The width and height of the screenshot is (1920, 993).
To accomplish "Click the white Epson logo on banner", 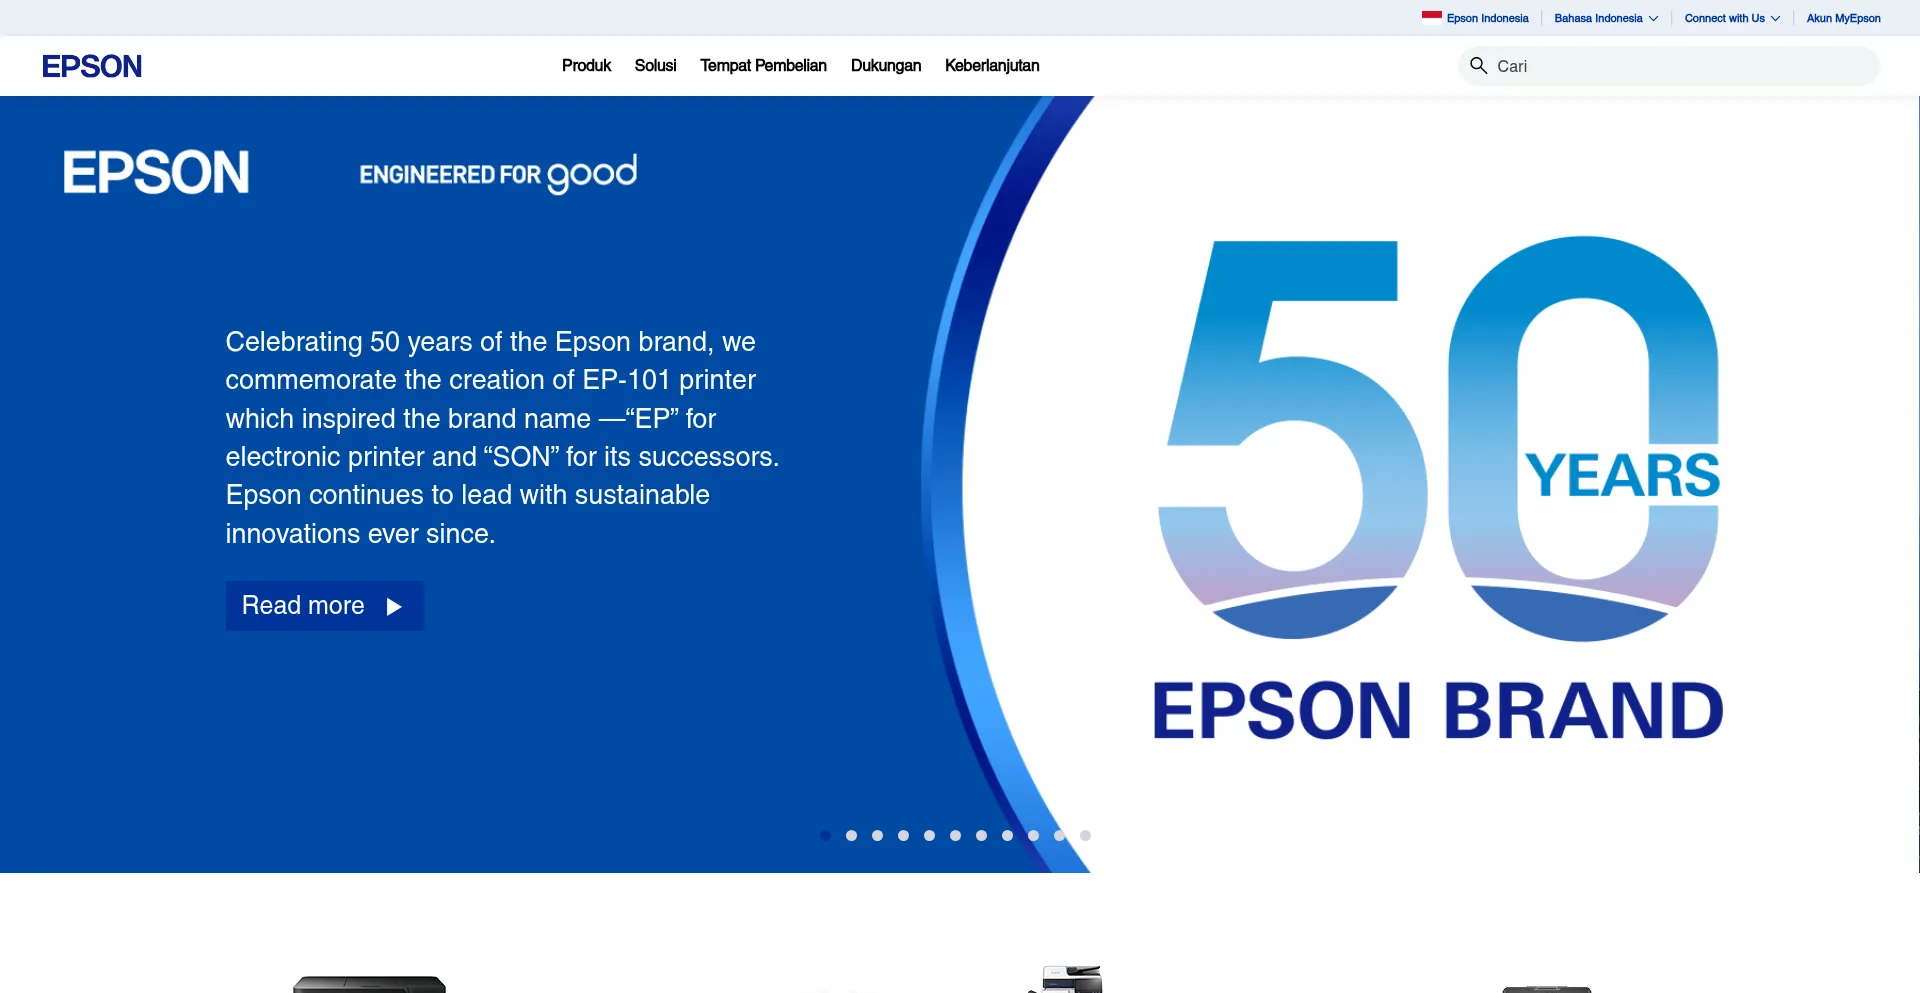I will tap(156, 172).
